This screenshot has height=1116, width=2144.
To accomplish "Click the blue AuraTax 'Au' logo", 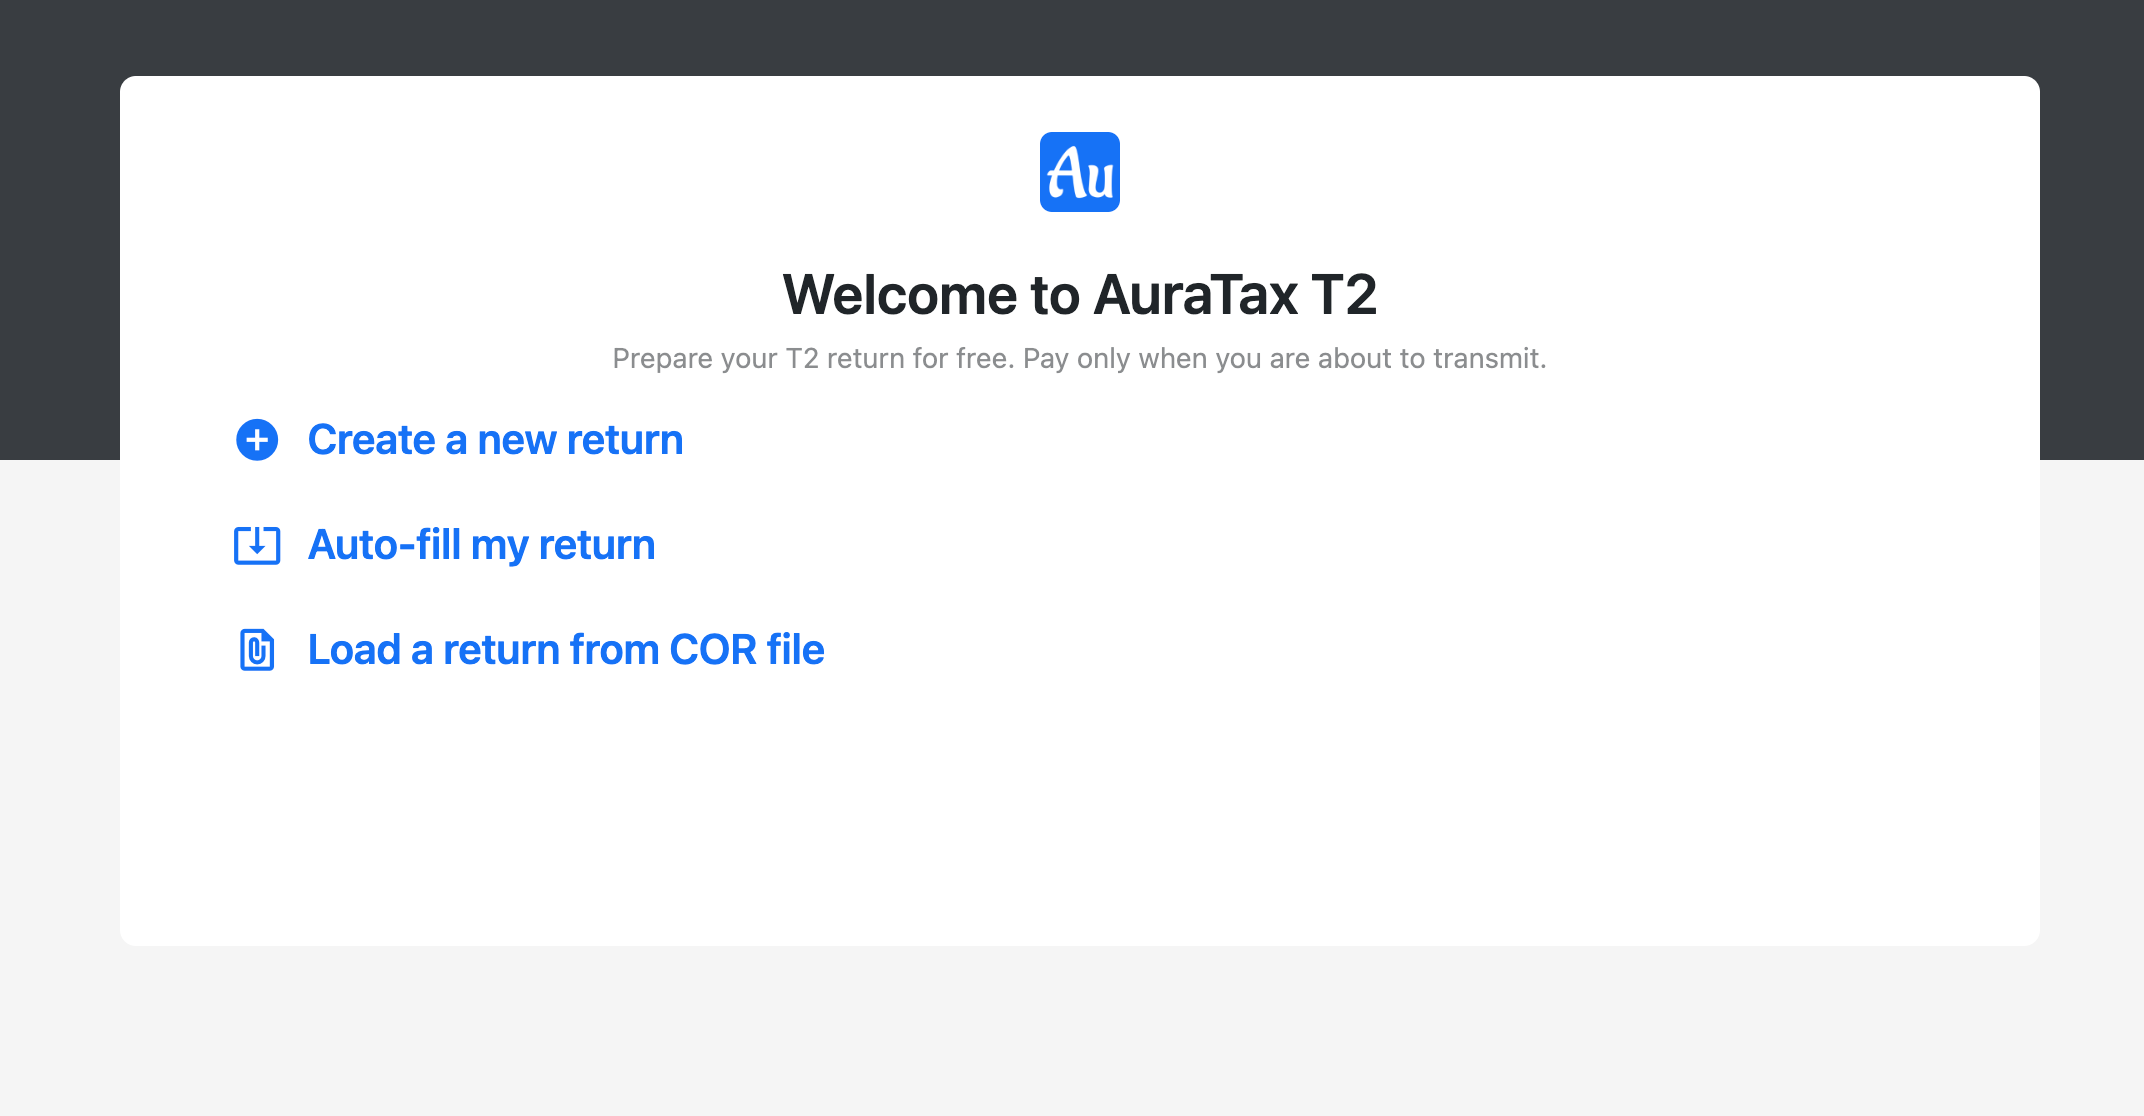I will [x=1079, y=172].
